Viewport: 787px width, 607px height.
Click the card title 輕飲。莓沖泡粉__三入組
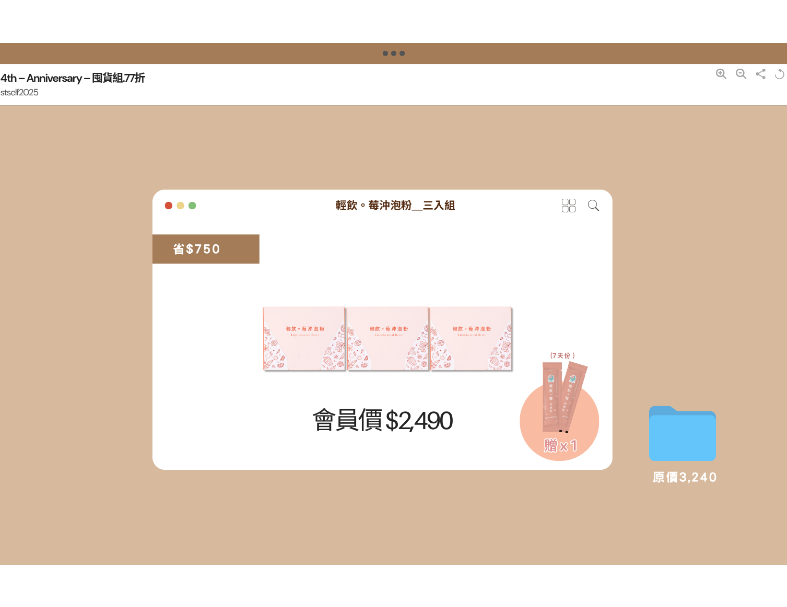[395, 206]
